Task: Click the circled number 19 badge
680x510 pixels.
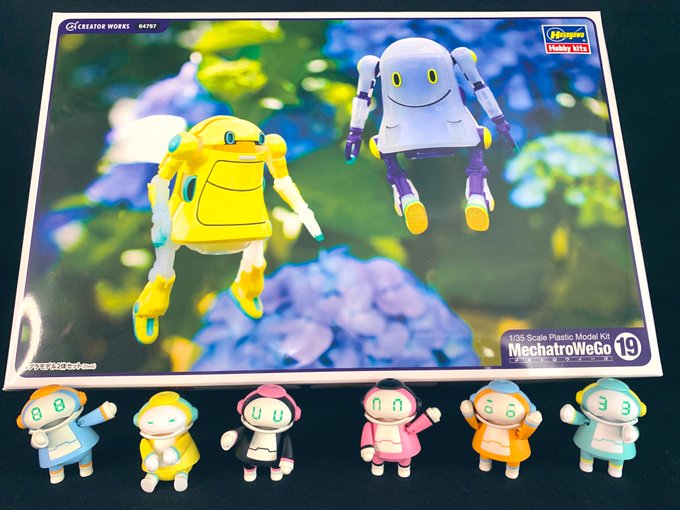Action: click(628, 346)
